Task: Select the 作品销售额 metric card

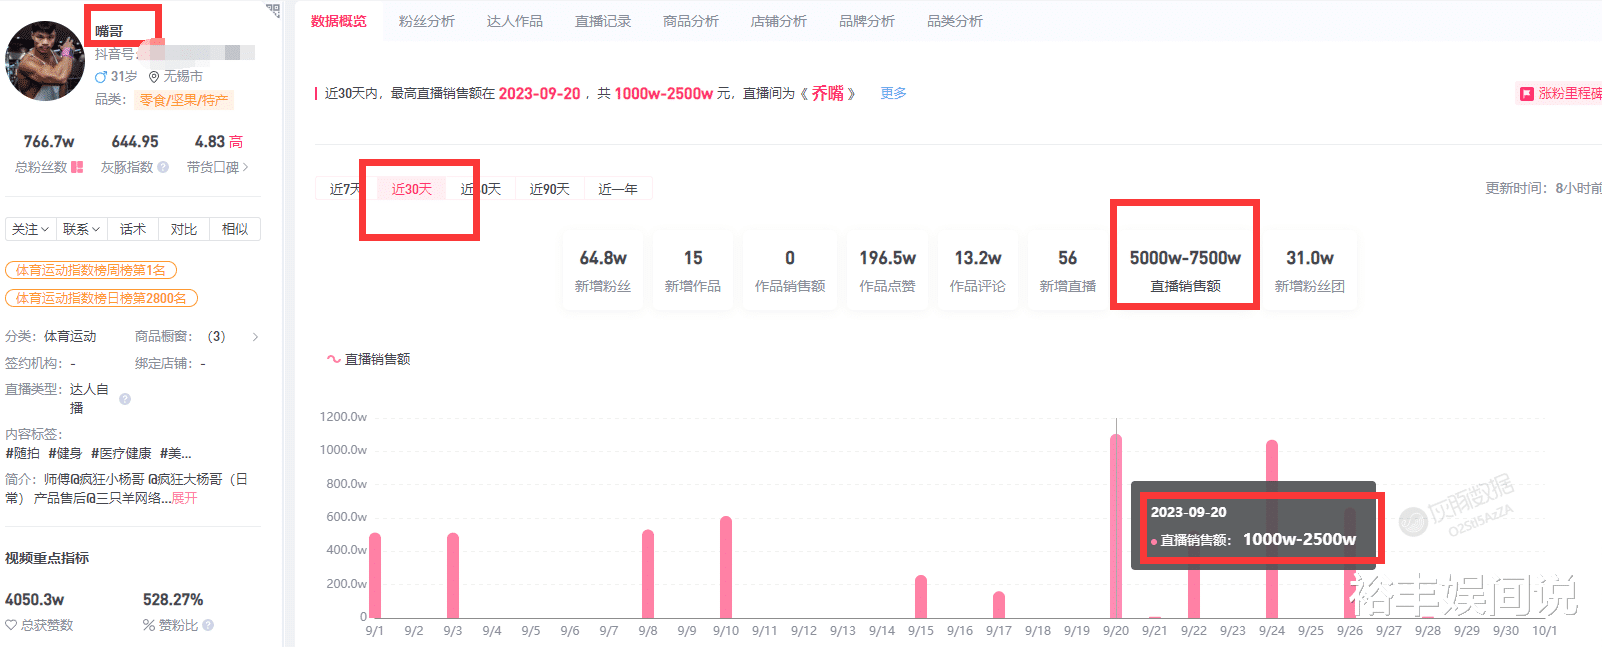Action: click(790, 270)
